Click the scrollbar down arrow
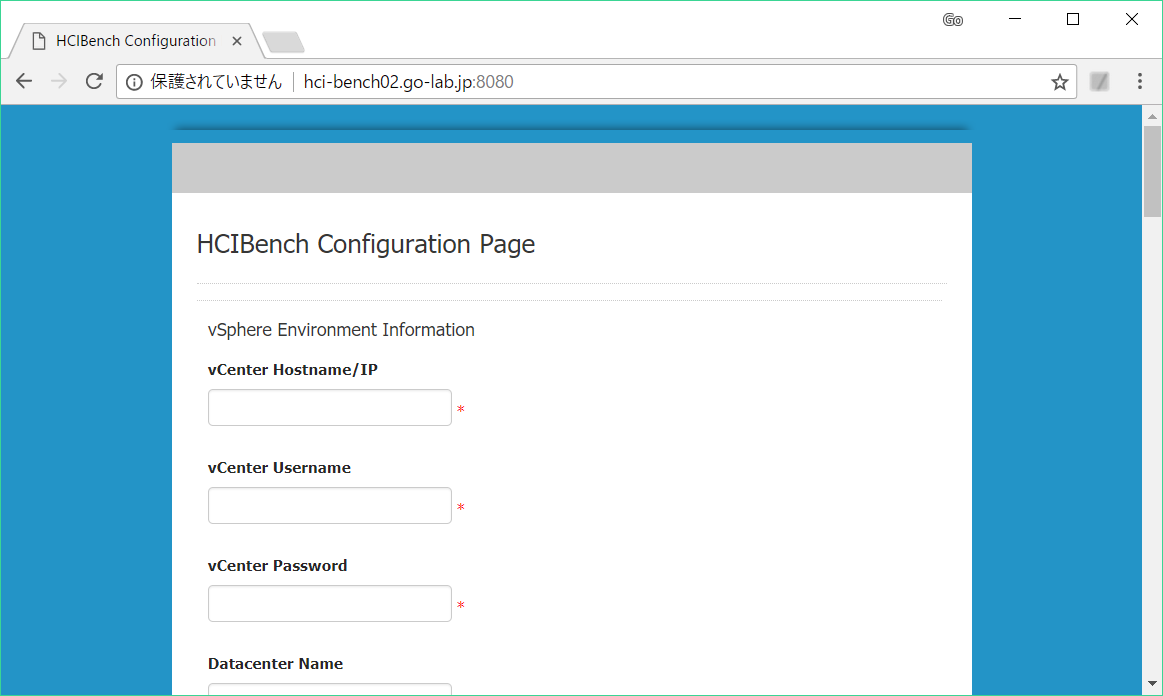Image resolution: width=1163 pixels, height=696 pixels. coord(1152,683)
